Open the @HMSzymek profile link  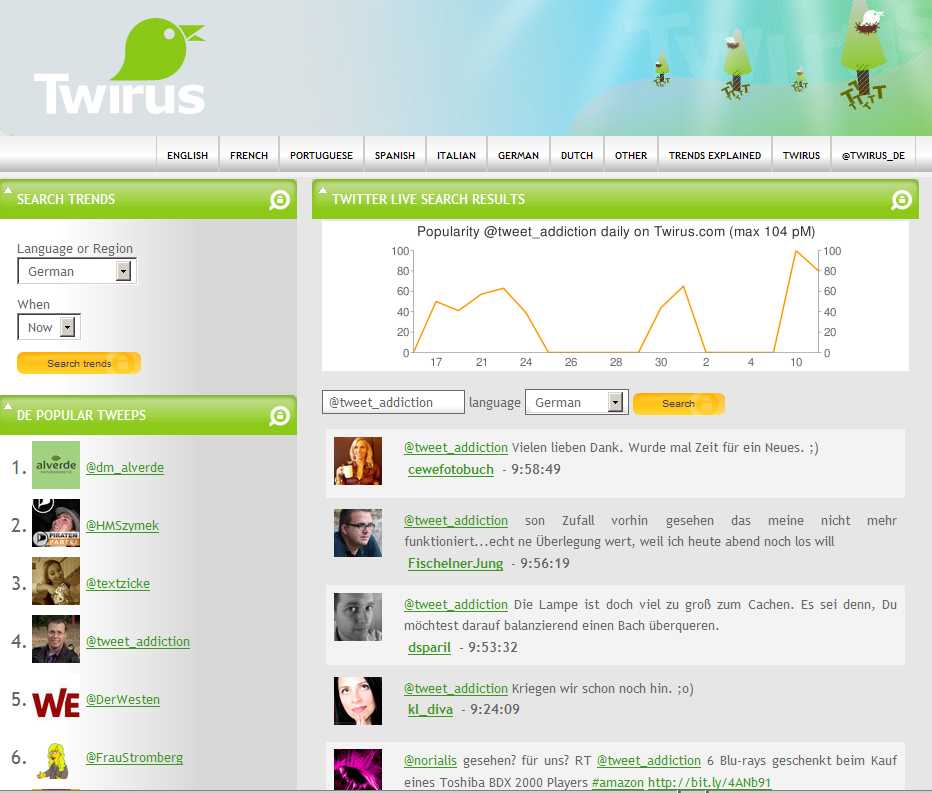pos(122,525)
